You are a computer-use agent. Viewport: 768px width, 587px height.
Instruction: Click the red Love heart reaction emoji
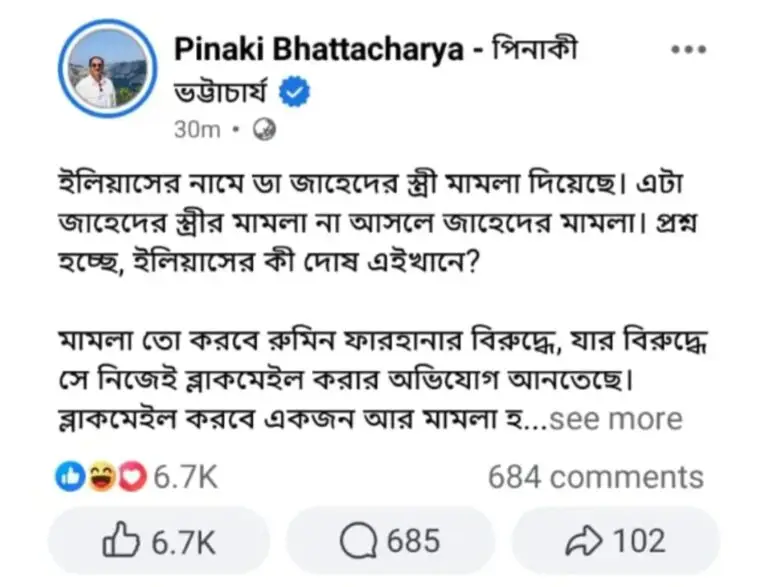pyautogui.click(x=131, y=478)
